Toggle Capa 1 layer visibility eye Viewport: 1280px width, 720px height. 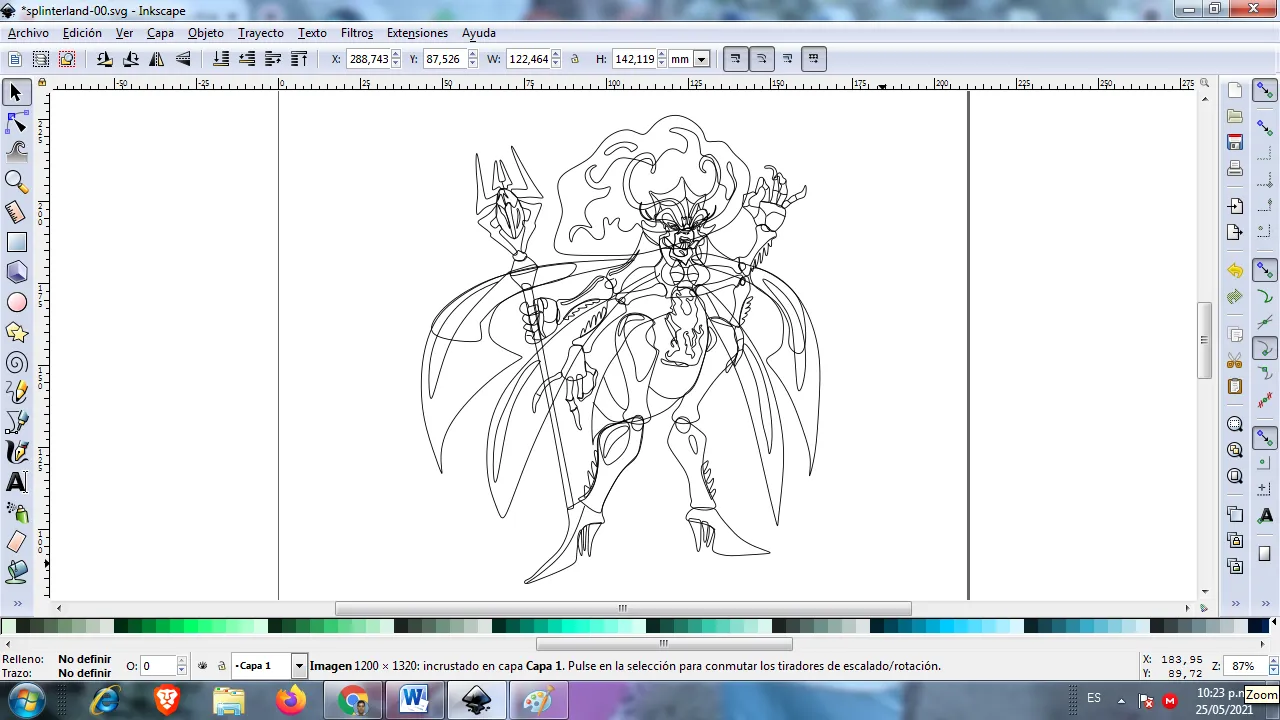pyautogui.click(x=202, y=666)
